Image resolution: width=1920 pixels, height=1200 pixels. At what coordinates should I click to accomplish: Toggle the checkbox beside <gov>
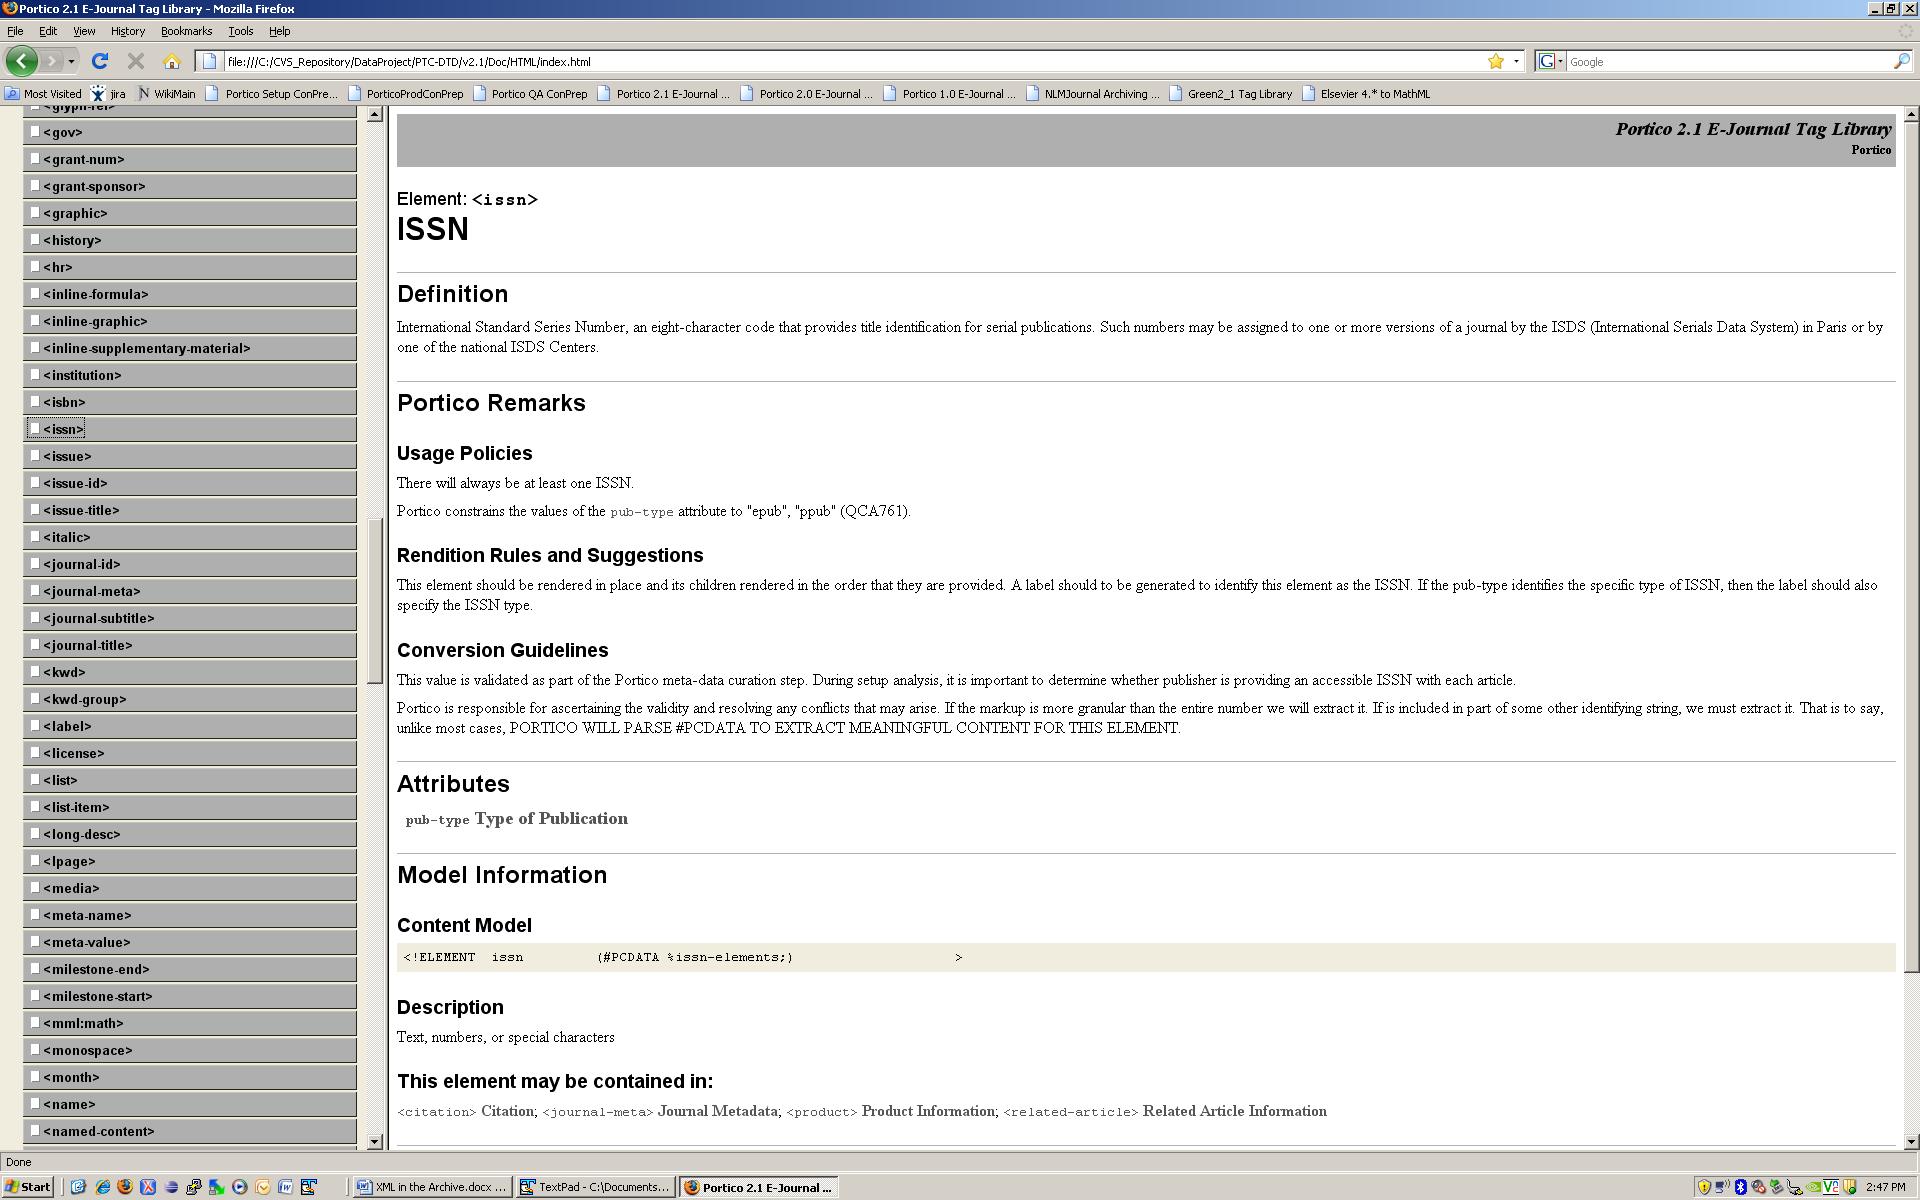pyautogui.click(x=35, y=131)
